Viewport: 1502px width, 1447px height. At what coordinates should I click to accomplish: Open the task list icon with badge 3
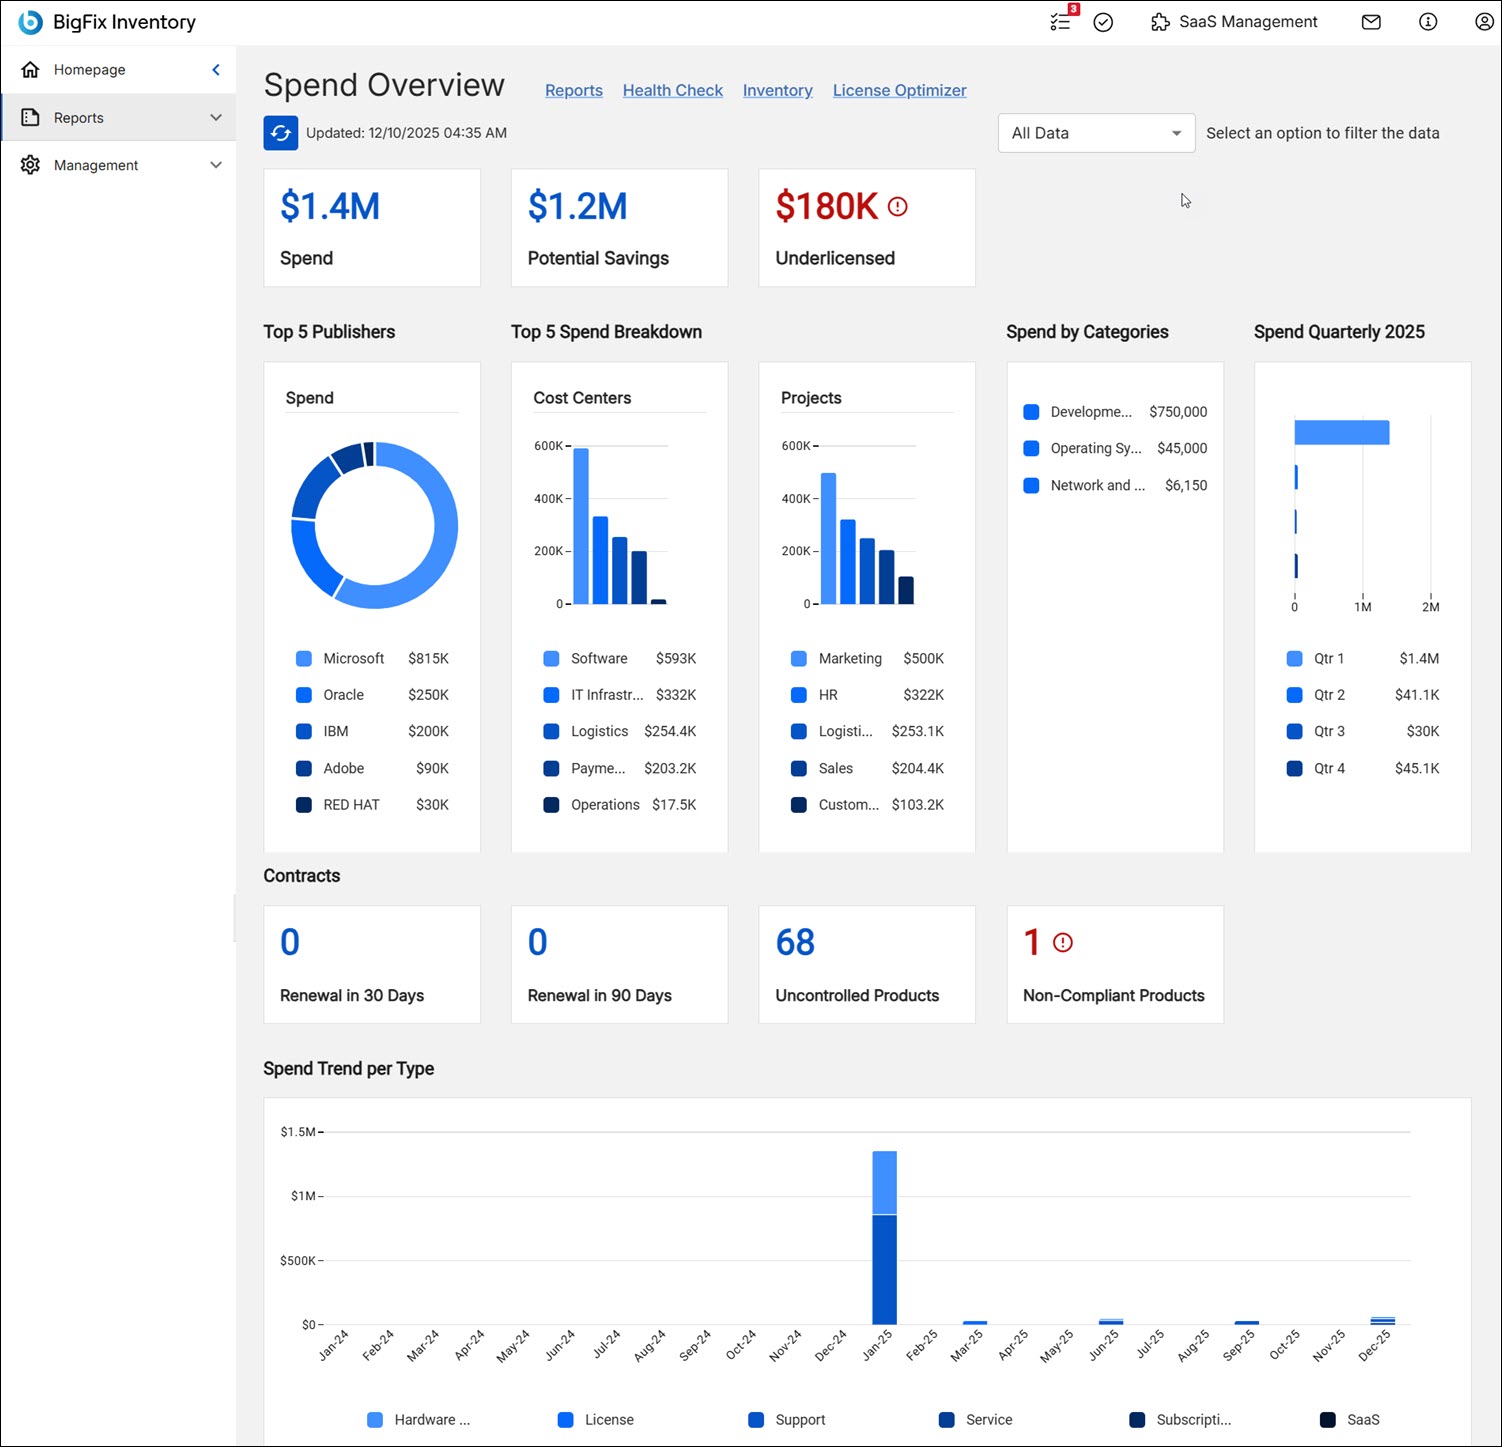[x=1062, y=21]
